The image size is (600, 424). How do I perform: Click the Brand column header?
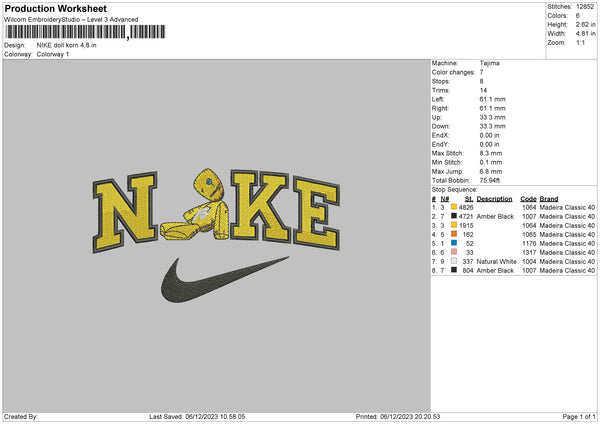pyautogui.click(x=549, y=199)
